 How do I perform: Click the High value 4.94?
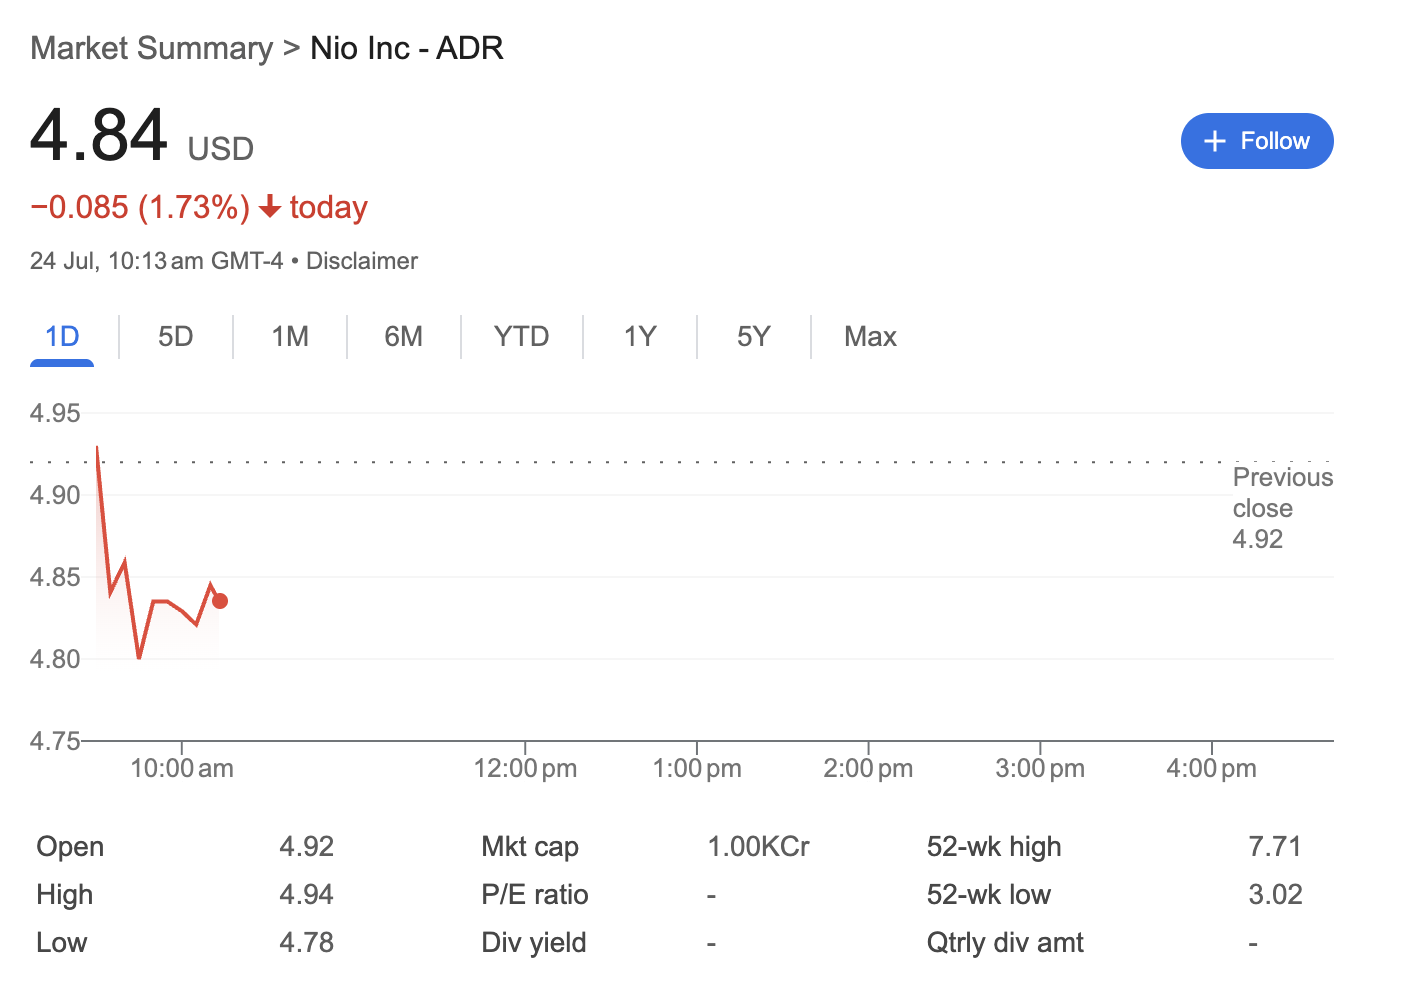pos(307,895)
